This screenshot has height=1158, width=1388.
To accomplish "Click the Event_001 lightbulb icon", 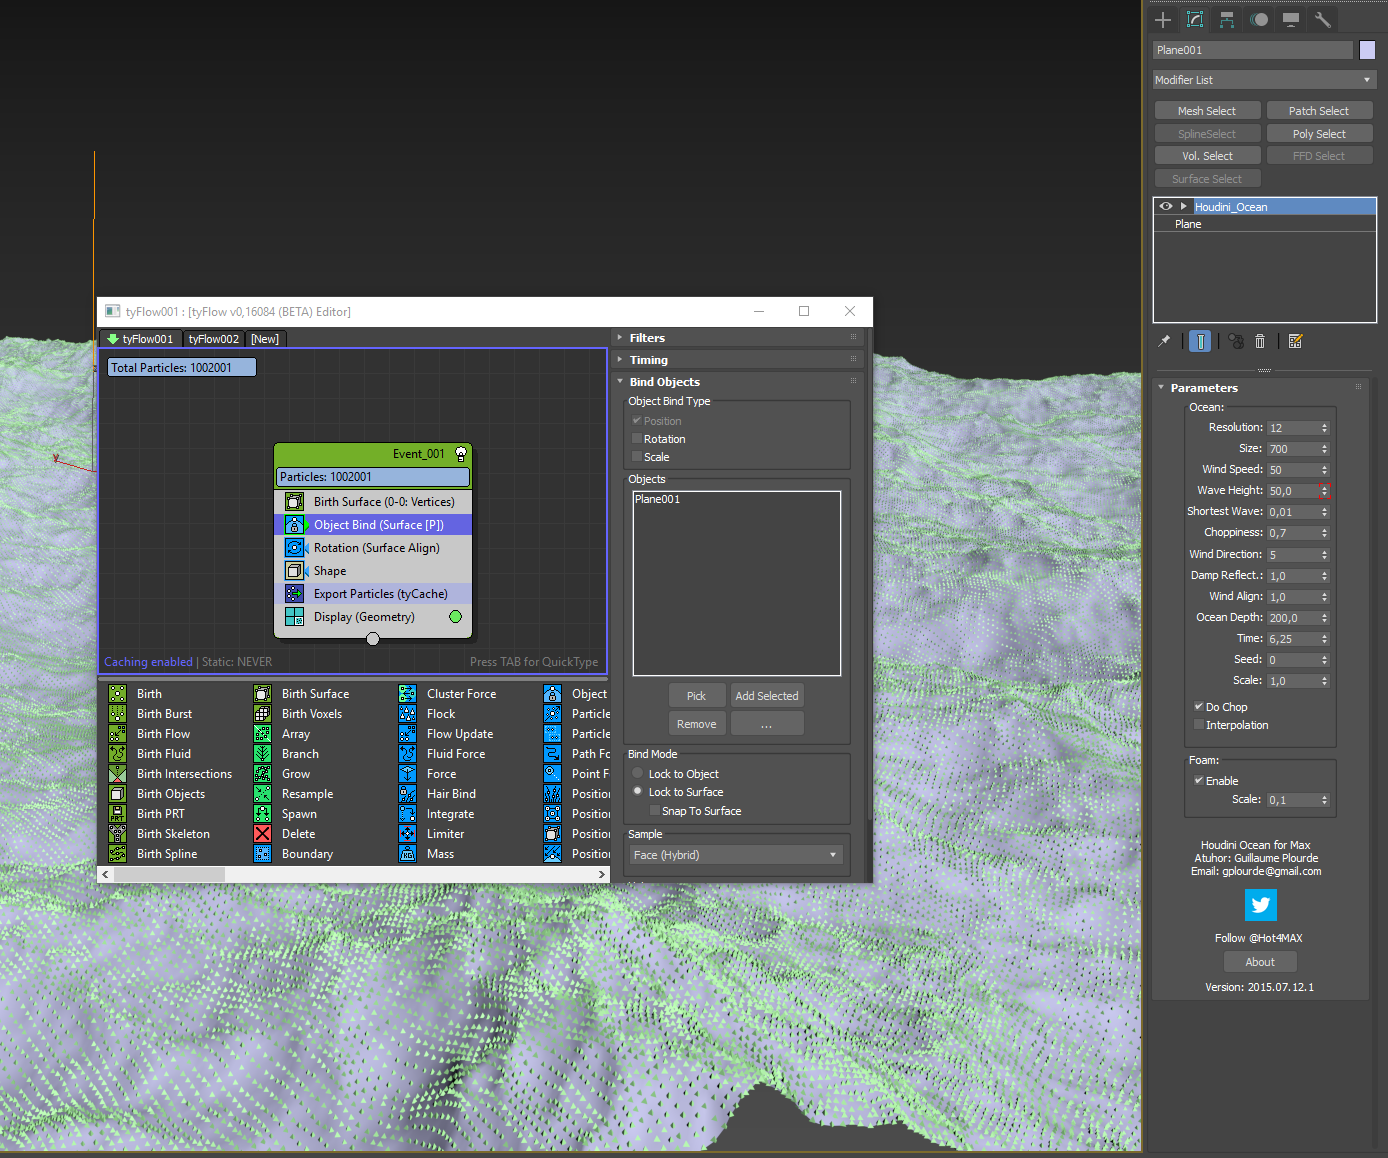I will tap(461, 454).
